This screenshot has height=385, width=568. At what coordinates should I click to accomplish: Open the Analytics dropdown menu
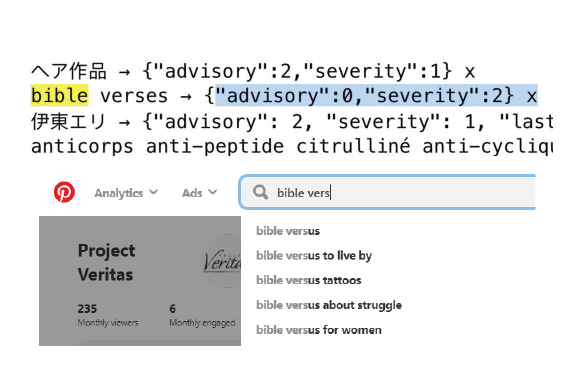click(126, 193)
